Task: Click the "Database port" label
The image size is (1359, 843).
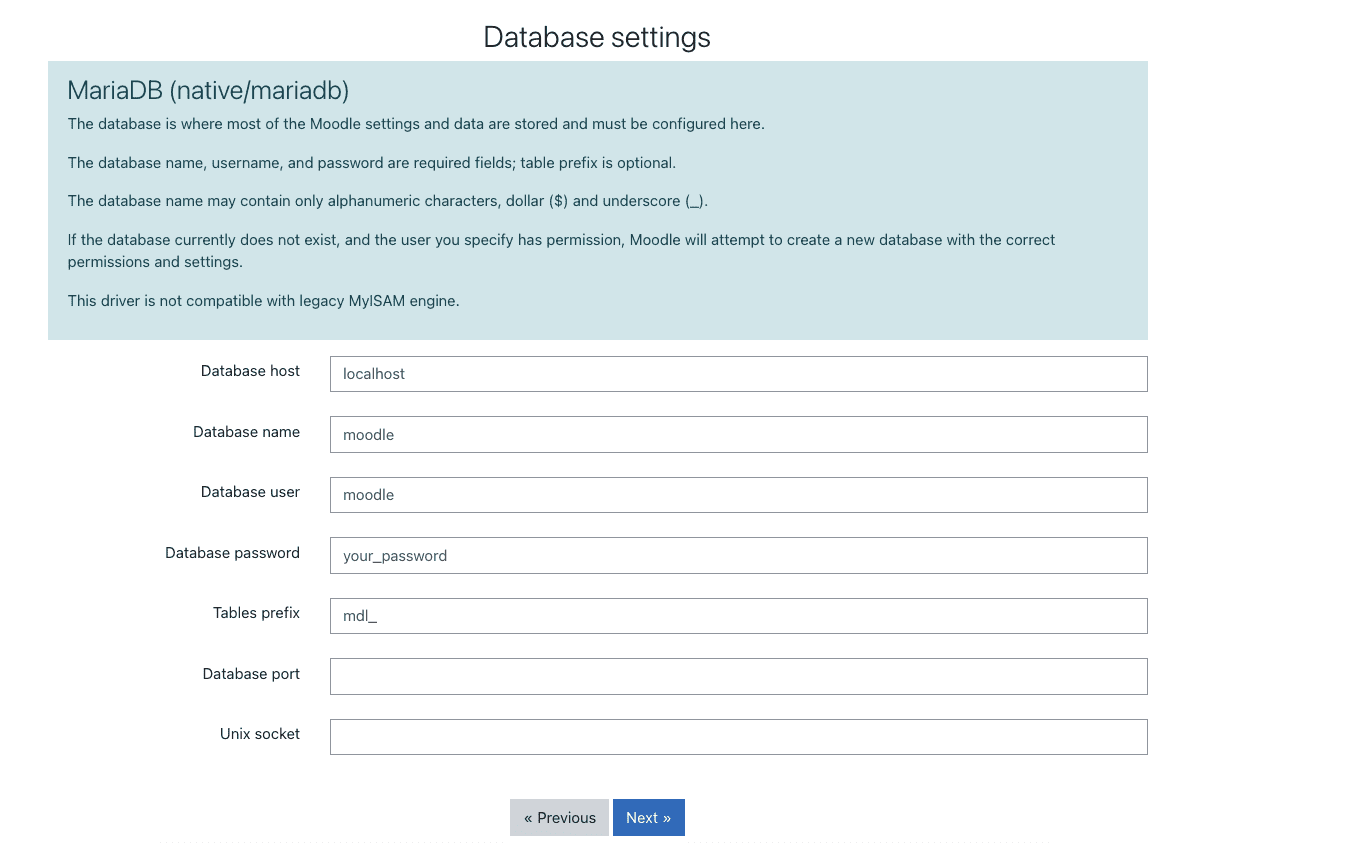Action: (251, 674)
